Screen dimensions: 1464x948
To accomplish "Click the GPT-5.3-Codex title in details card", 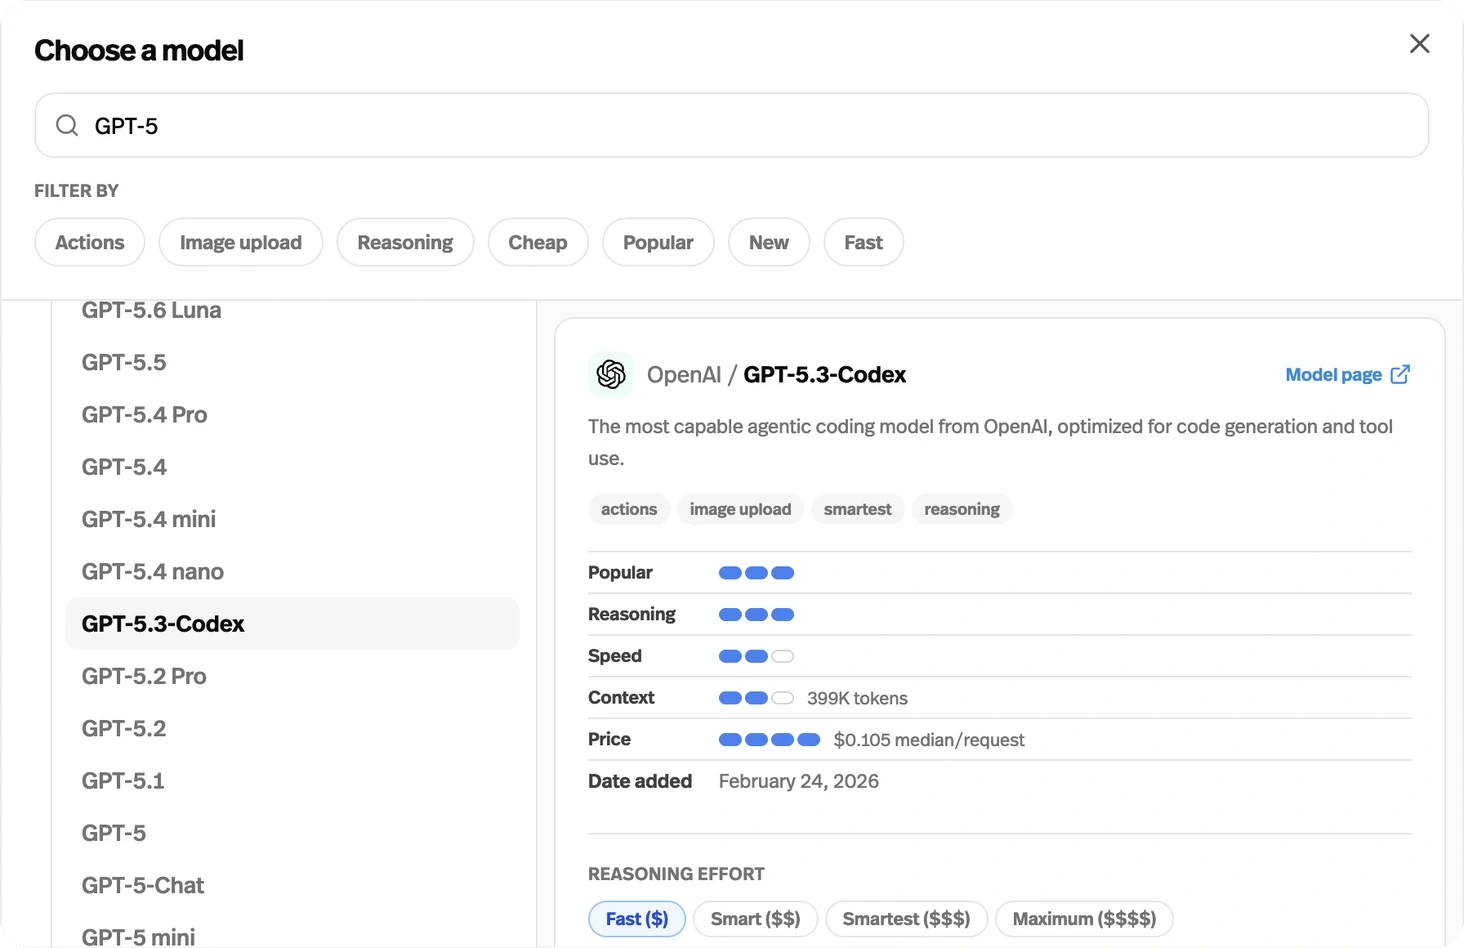I will coord(825,374).
